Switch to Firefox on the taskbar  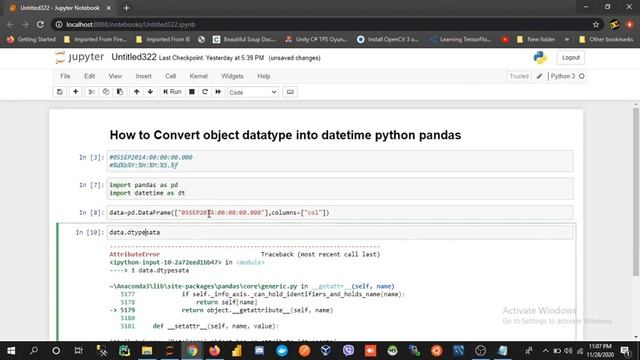(x=214, y=351)
